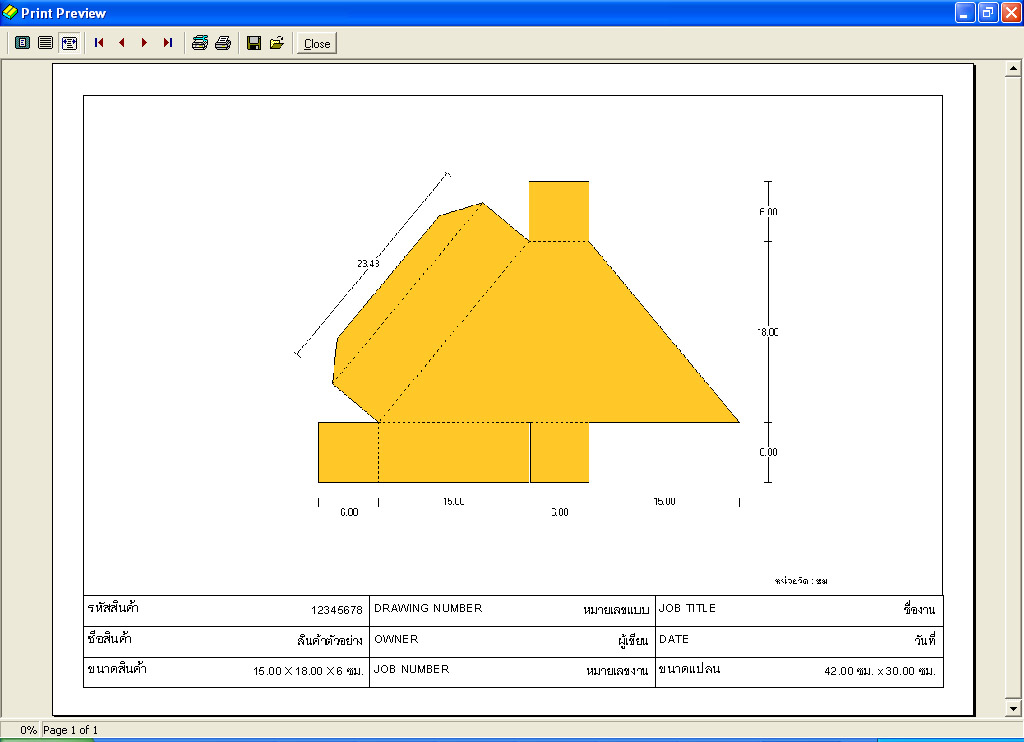Click the DRAWING NUMBER field label
Viewport: 1024px width, 742px height.
click(x=428, y=608)
